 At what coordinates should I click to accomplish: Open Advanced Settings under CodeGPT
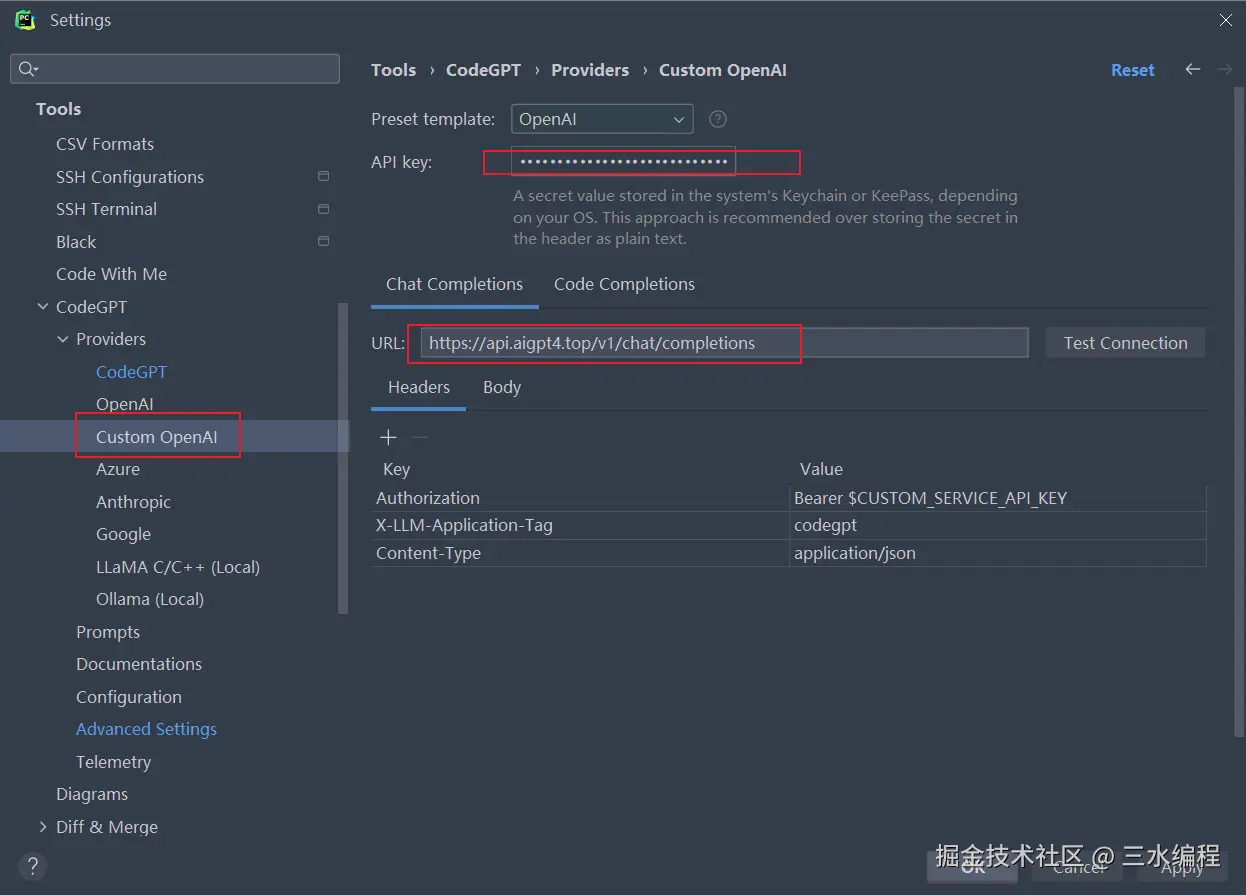click(146, 729)
